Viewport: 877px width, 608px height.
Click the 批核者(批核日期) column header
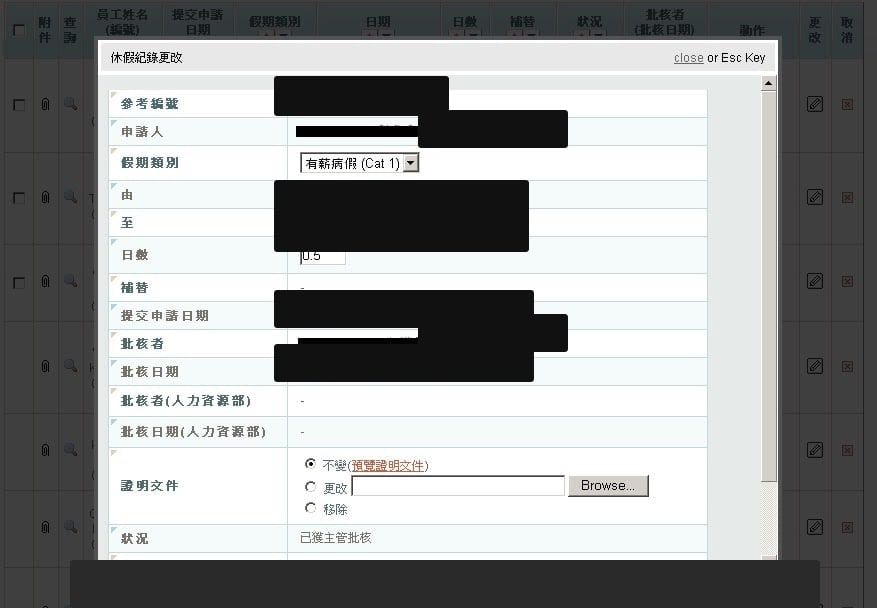point(664,22)
